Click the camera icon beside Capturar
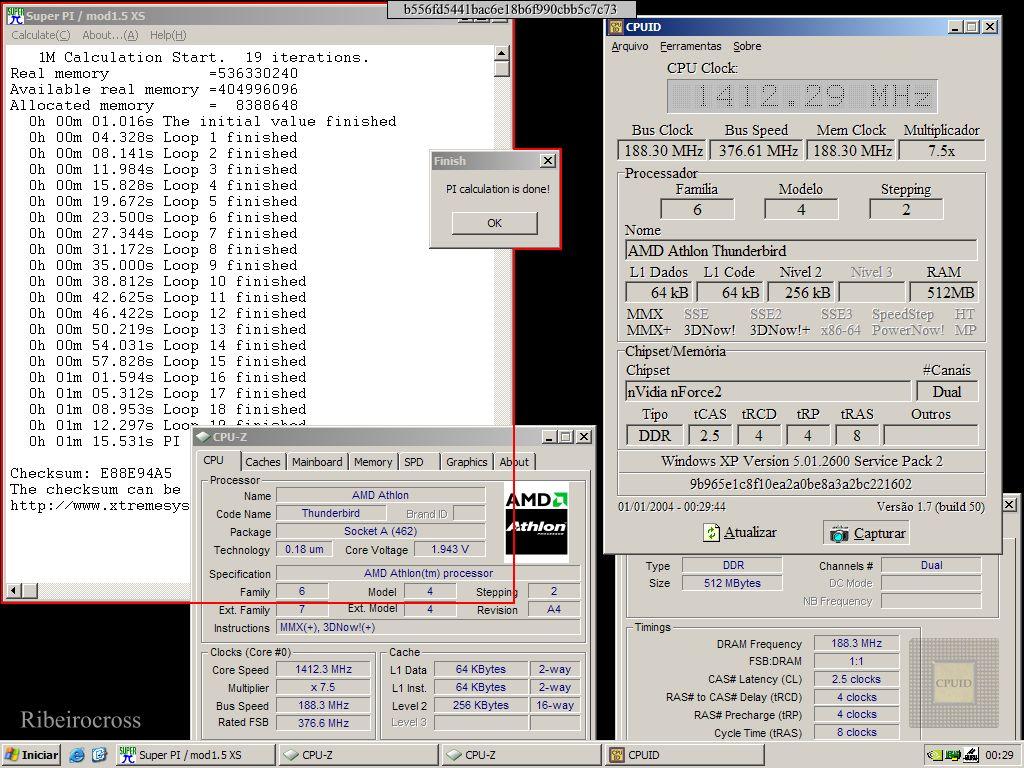 pyautogui.click(x=839, y=534)
